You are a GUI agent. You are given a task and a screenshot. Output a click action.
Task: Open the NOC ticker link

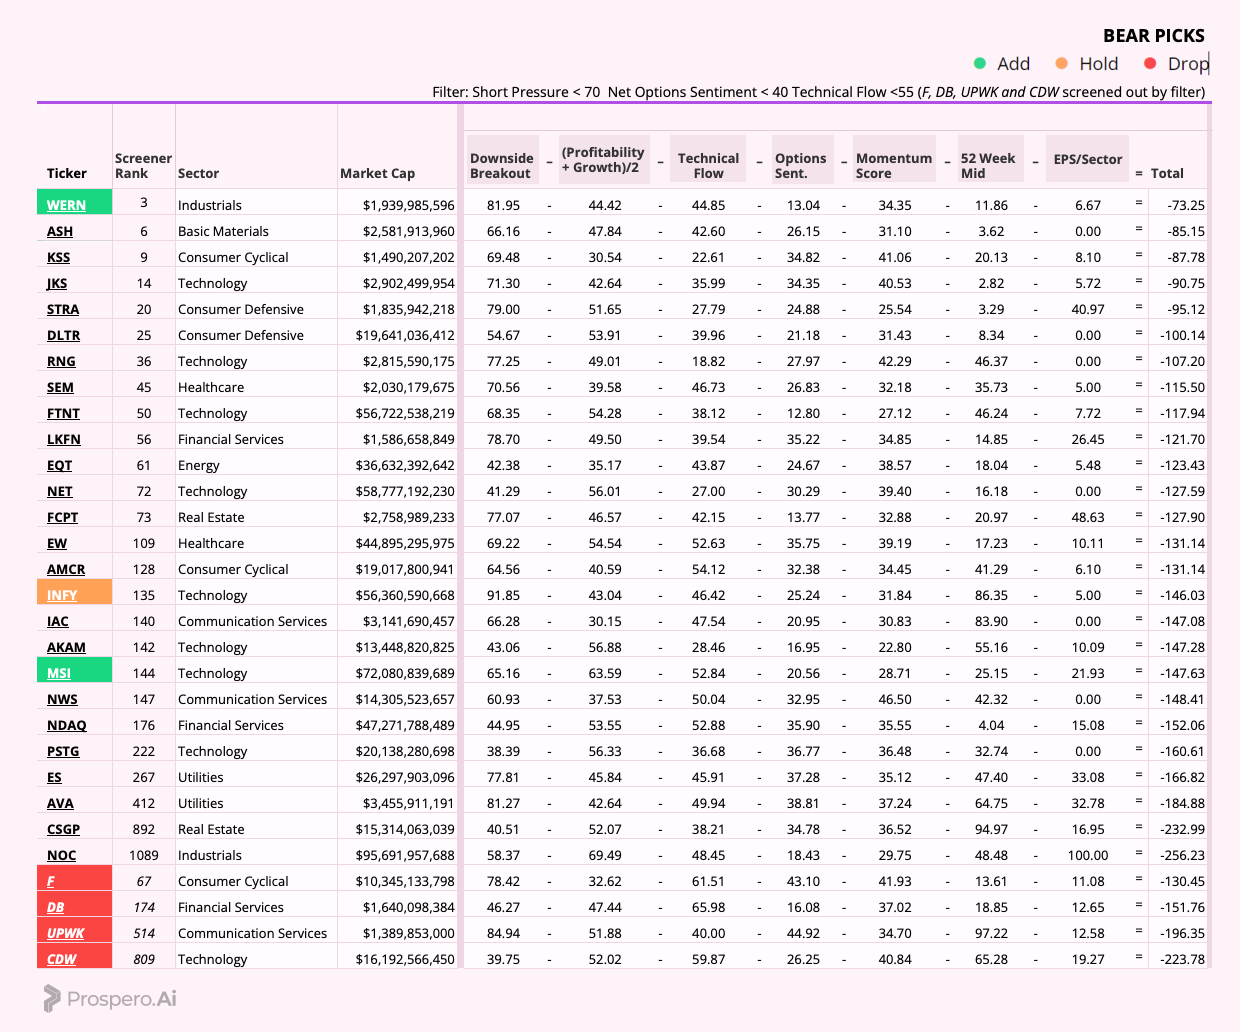[61, 855]
